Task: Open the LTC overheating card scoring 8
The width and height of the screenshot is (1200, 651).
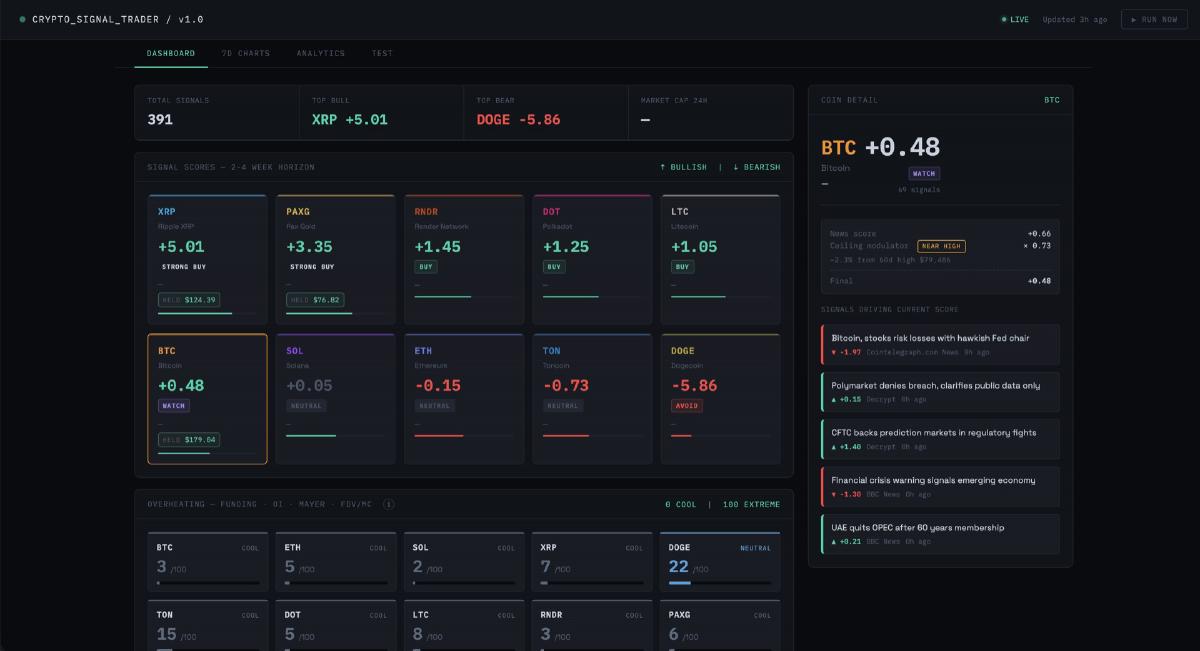Action: tap(464, 626)
